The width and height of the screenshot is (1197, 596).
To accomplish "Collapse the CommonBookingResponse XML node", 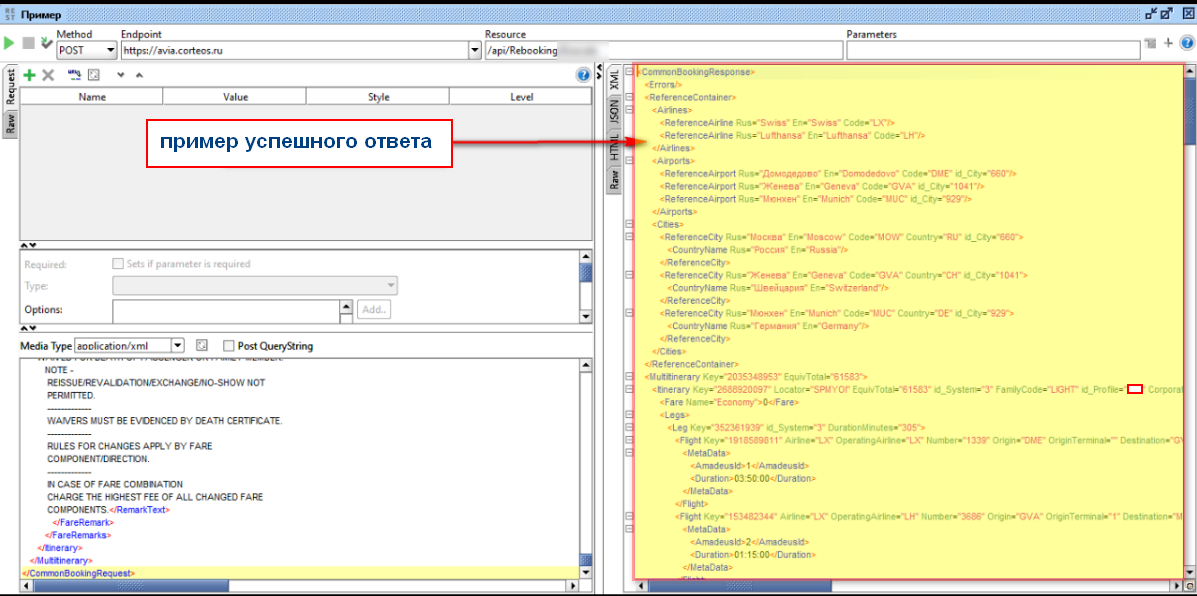I will coord(628,72).
